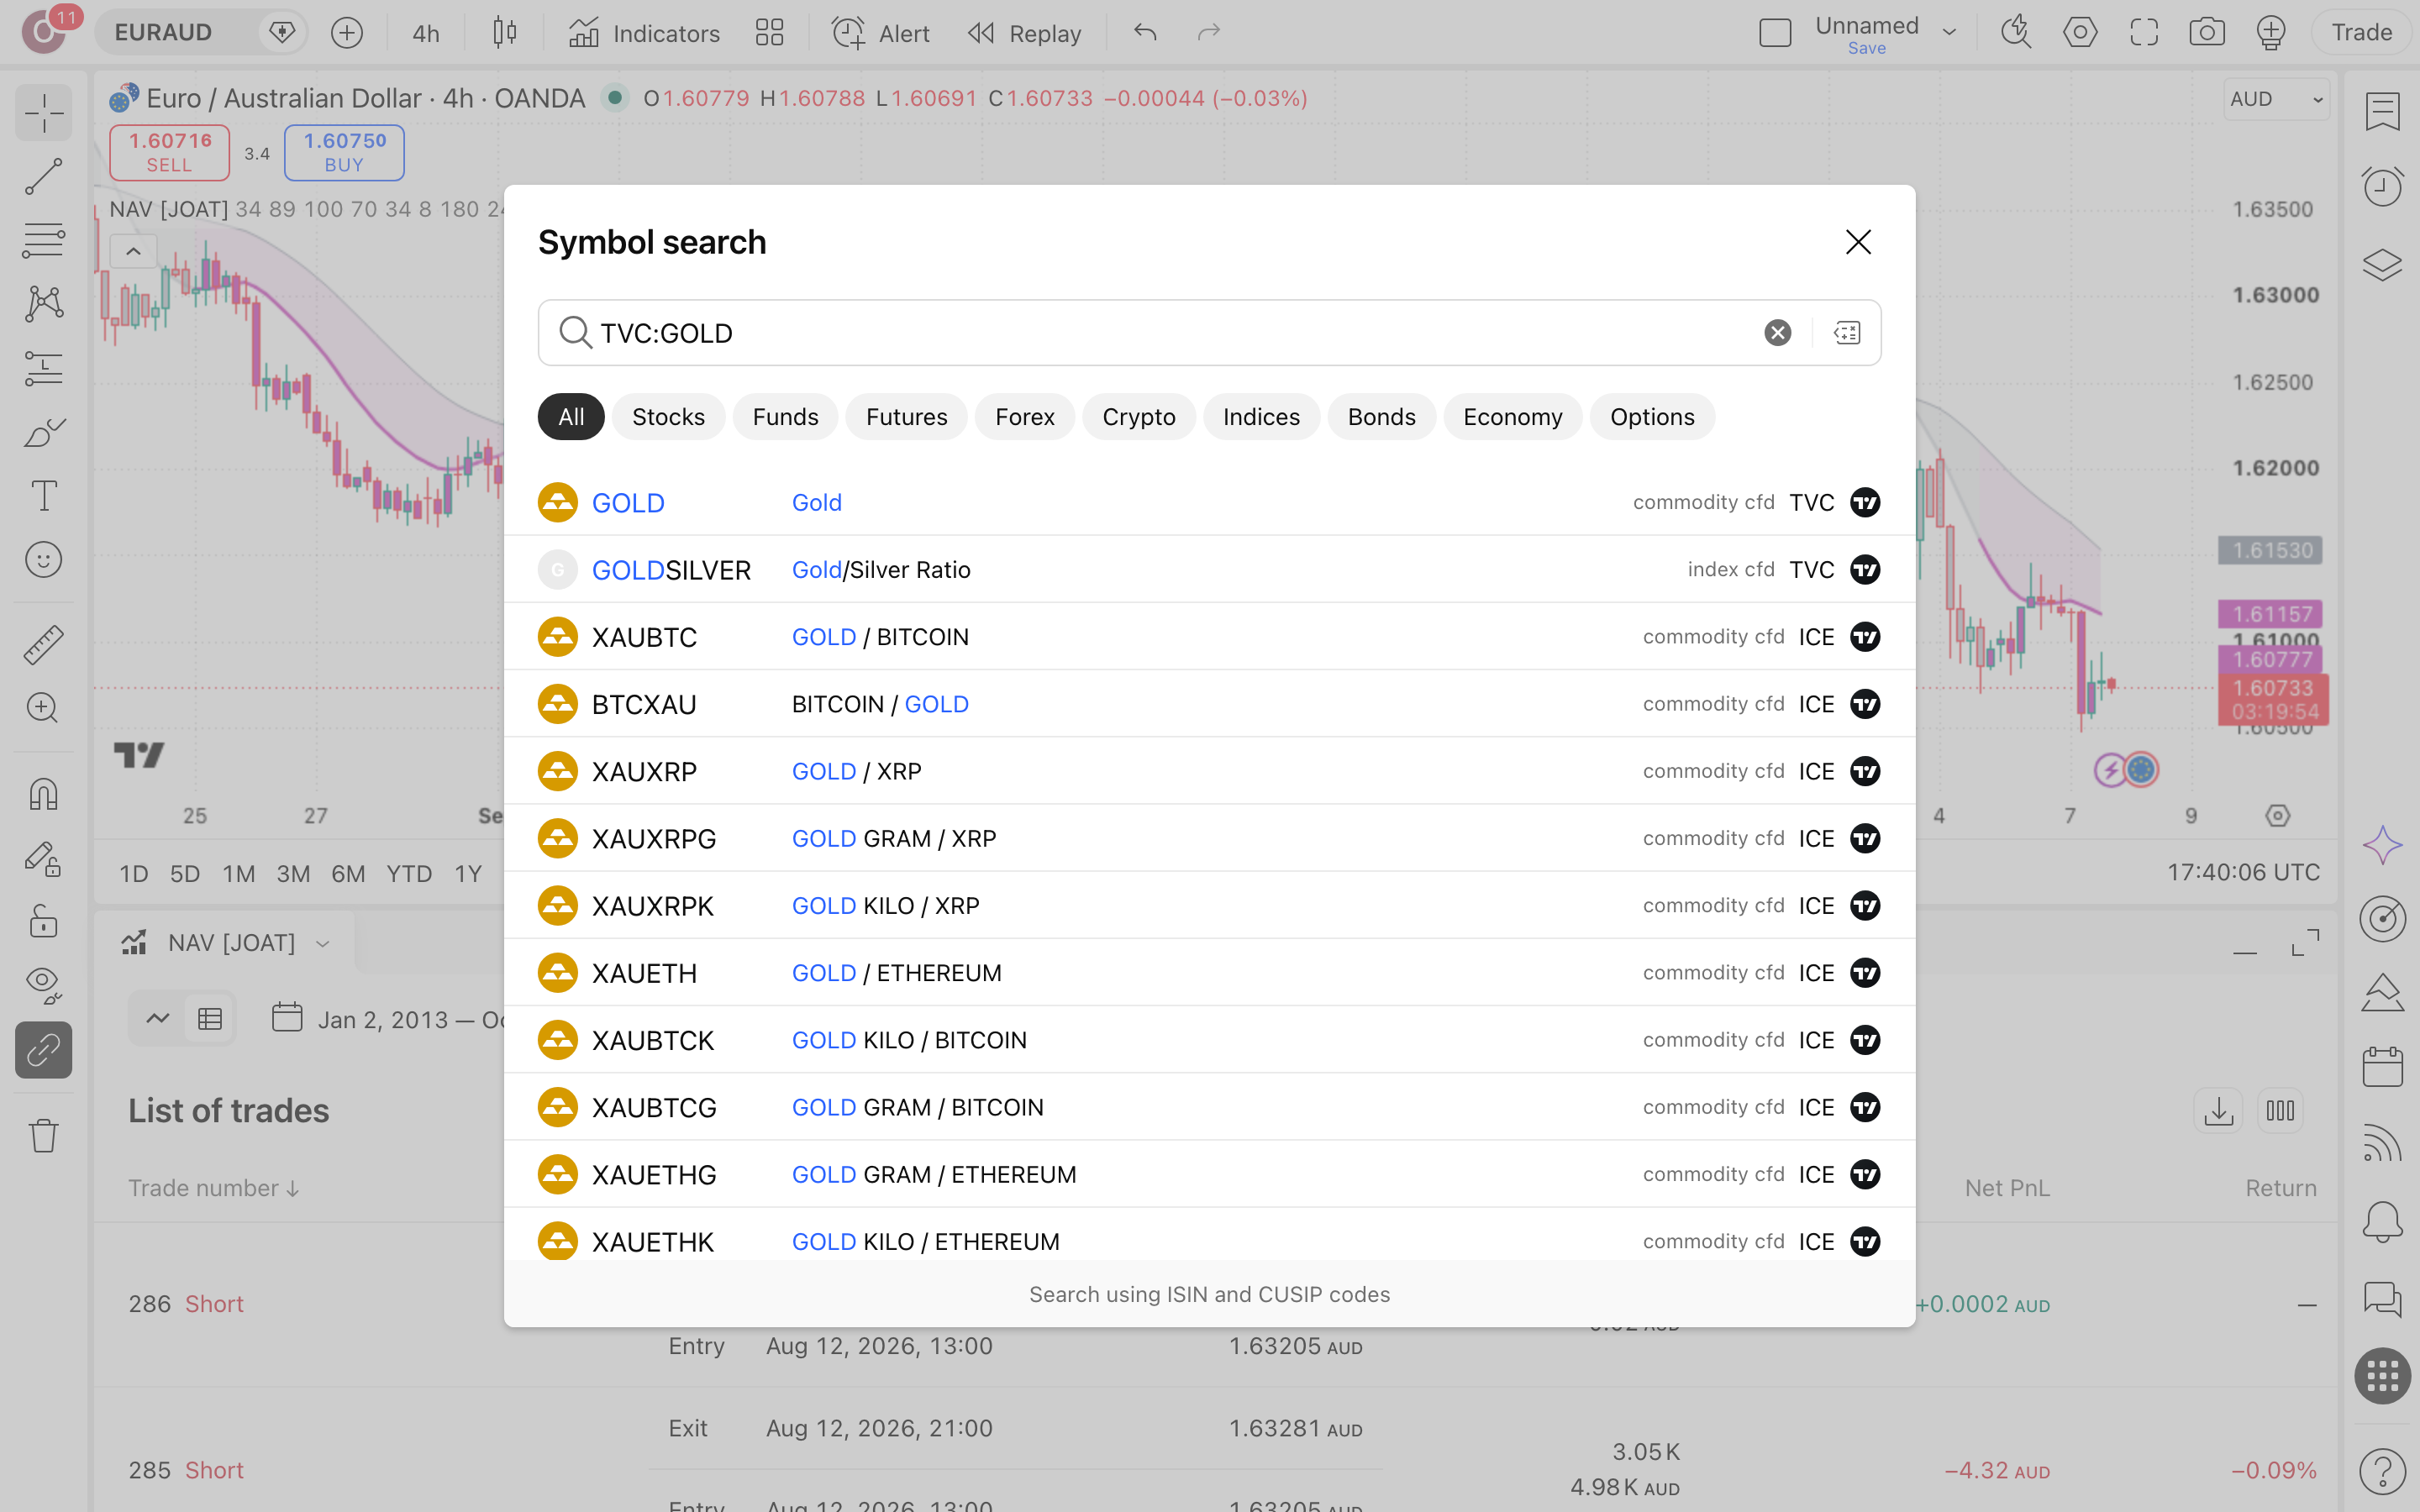Screen dimensions: 2420x1512
Task: Enter fullscreen mode
Action: click(2144, 33)
